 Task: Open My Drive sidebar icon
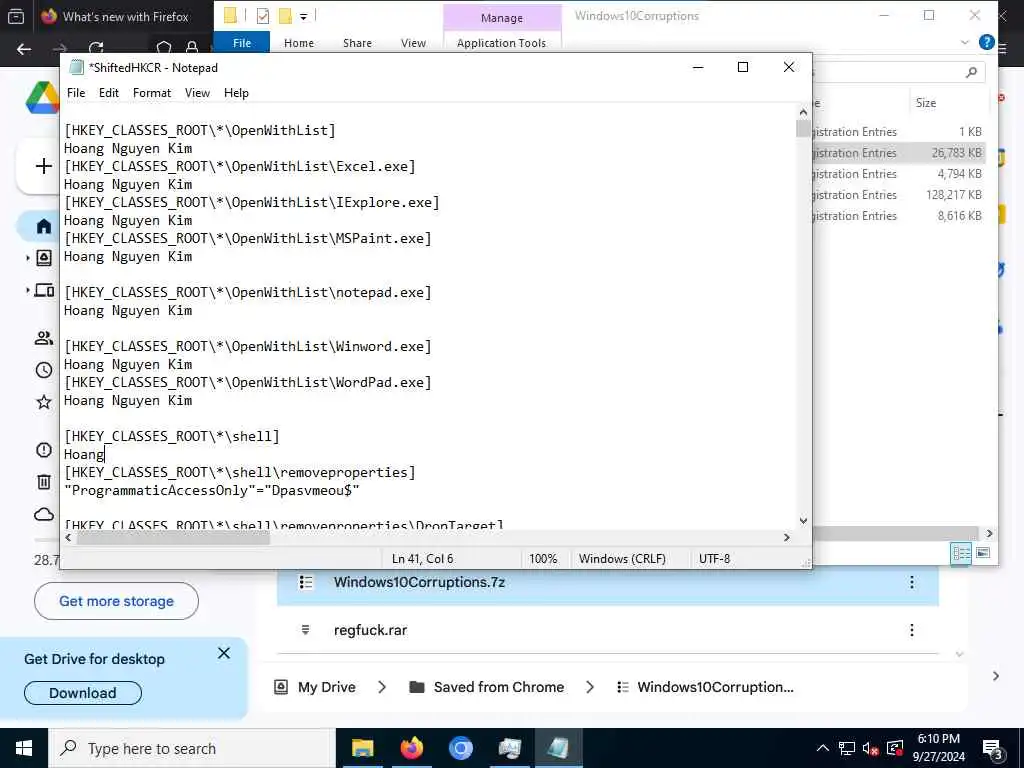coord(44,258)
